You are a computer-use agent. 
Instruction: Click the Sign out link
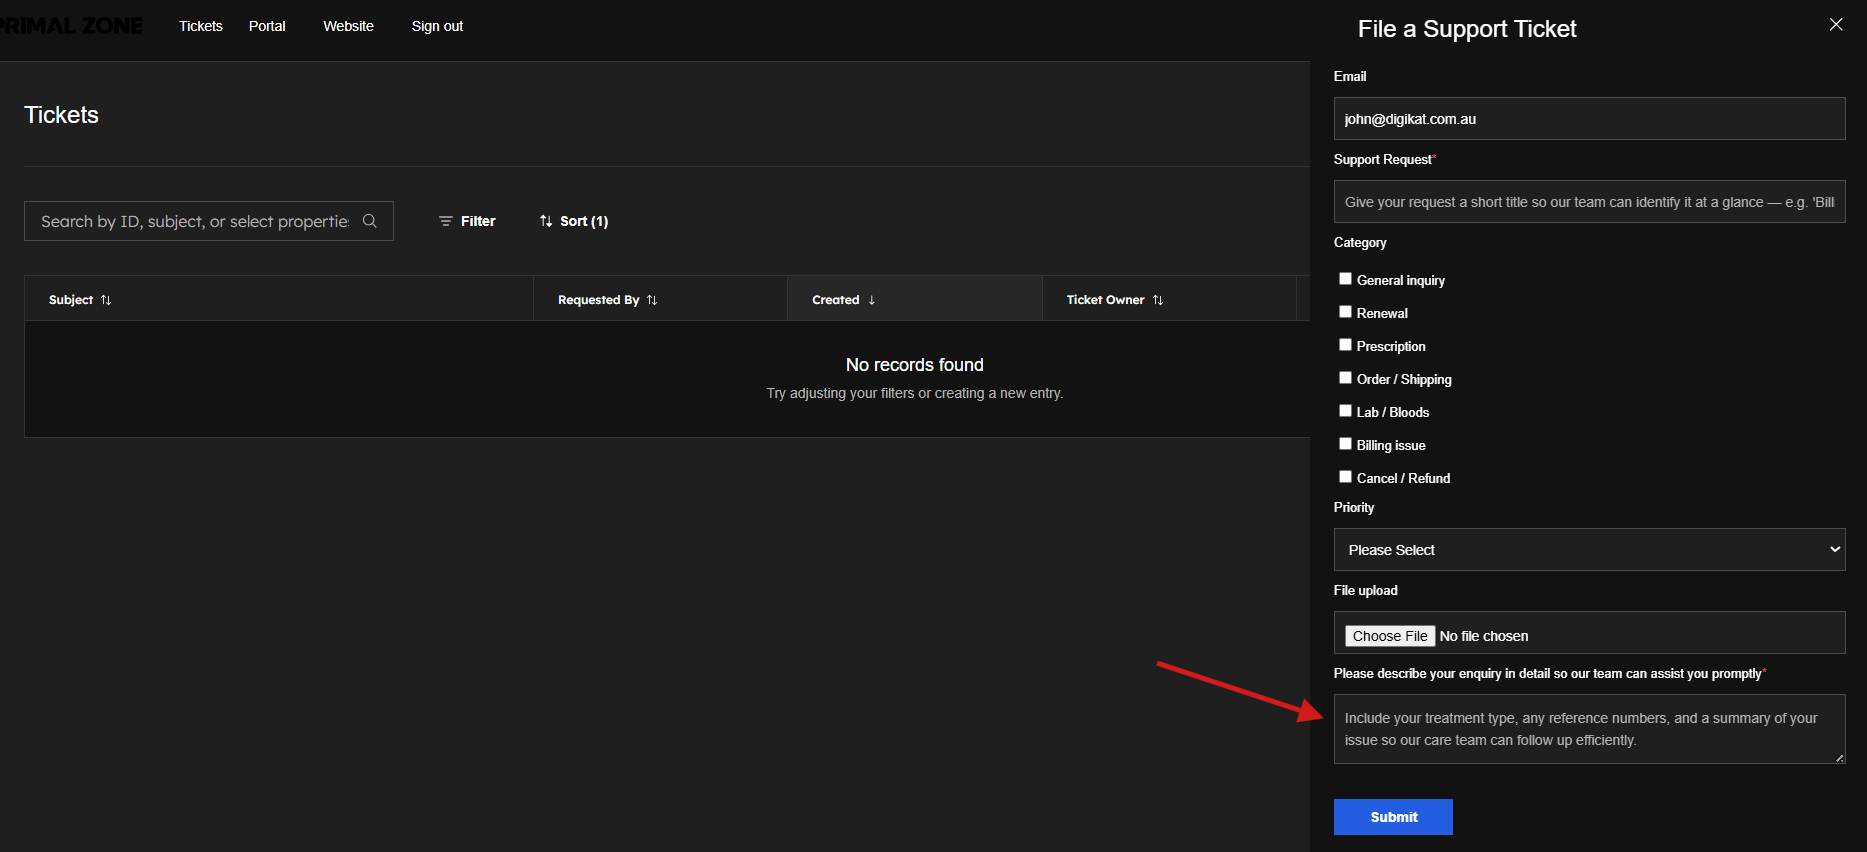(437, 26)
